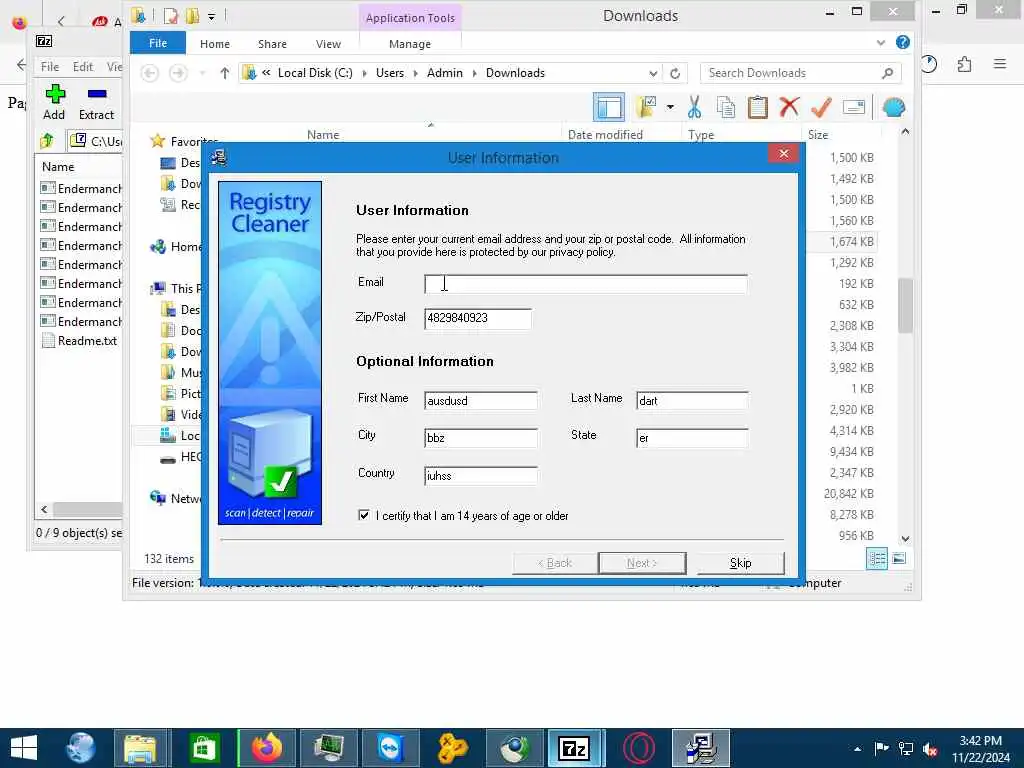The image size is (1024, 768).
Task: Show hidden tray icons arrow
Action: [857, 748]
